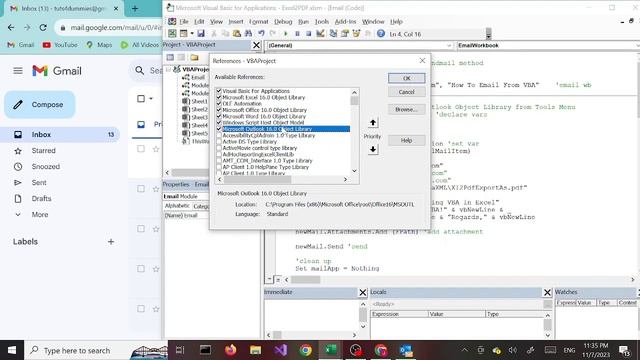Open the Gmail select-all dropdown arrow
This screenshot has width=640, height=360.
(x=151, y=98)
